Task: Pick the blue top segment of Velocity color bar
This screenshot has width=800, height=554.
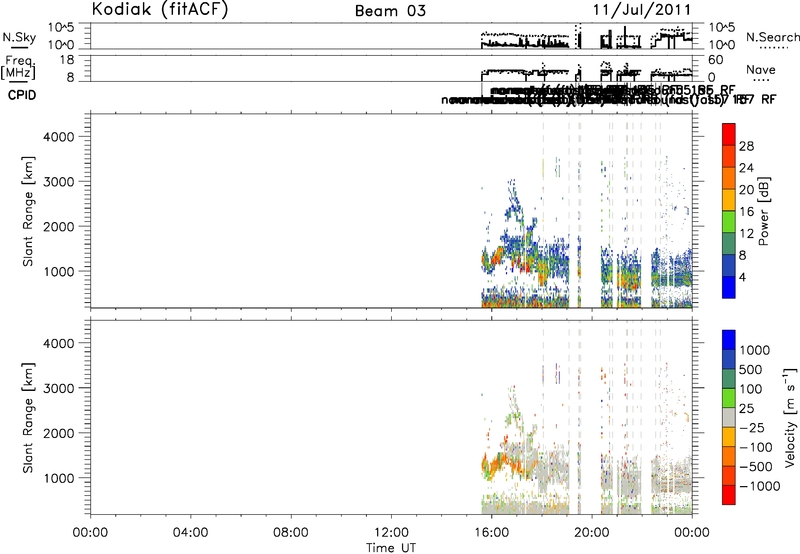Action: 729,340
